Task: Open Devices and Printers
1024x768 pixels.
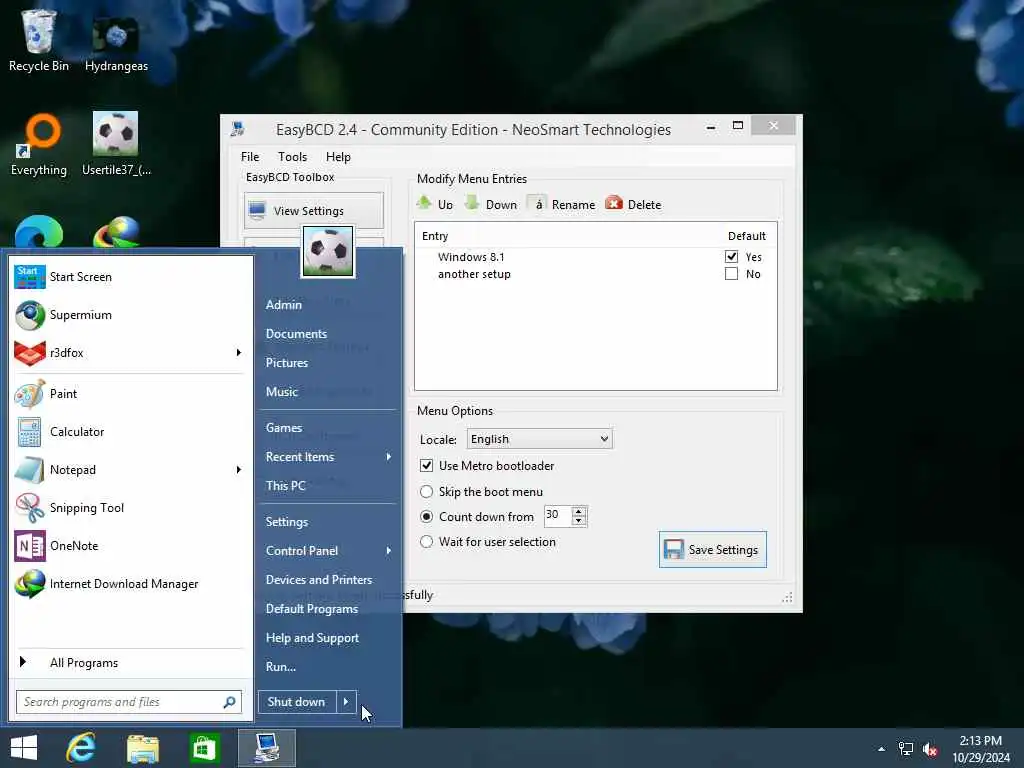Action: pos(319,580)
